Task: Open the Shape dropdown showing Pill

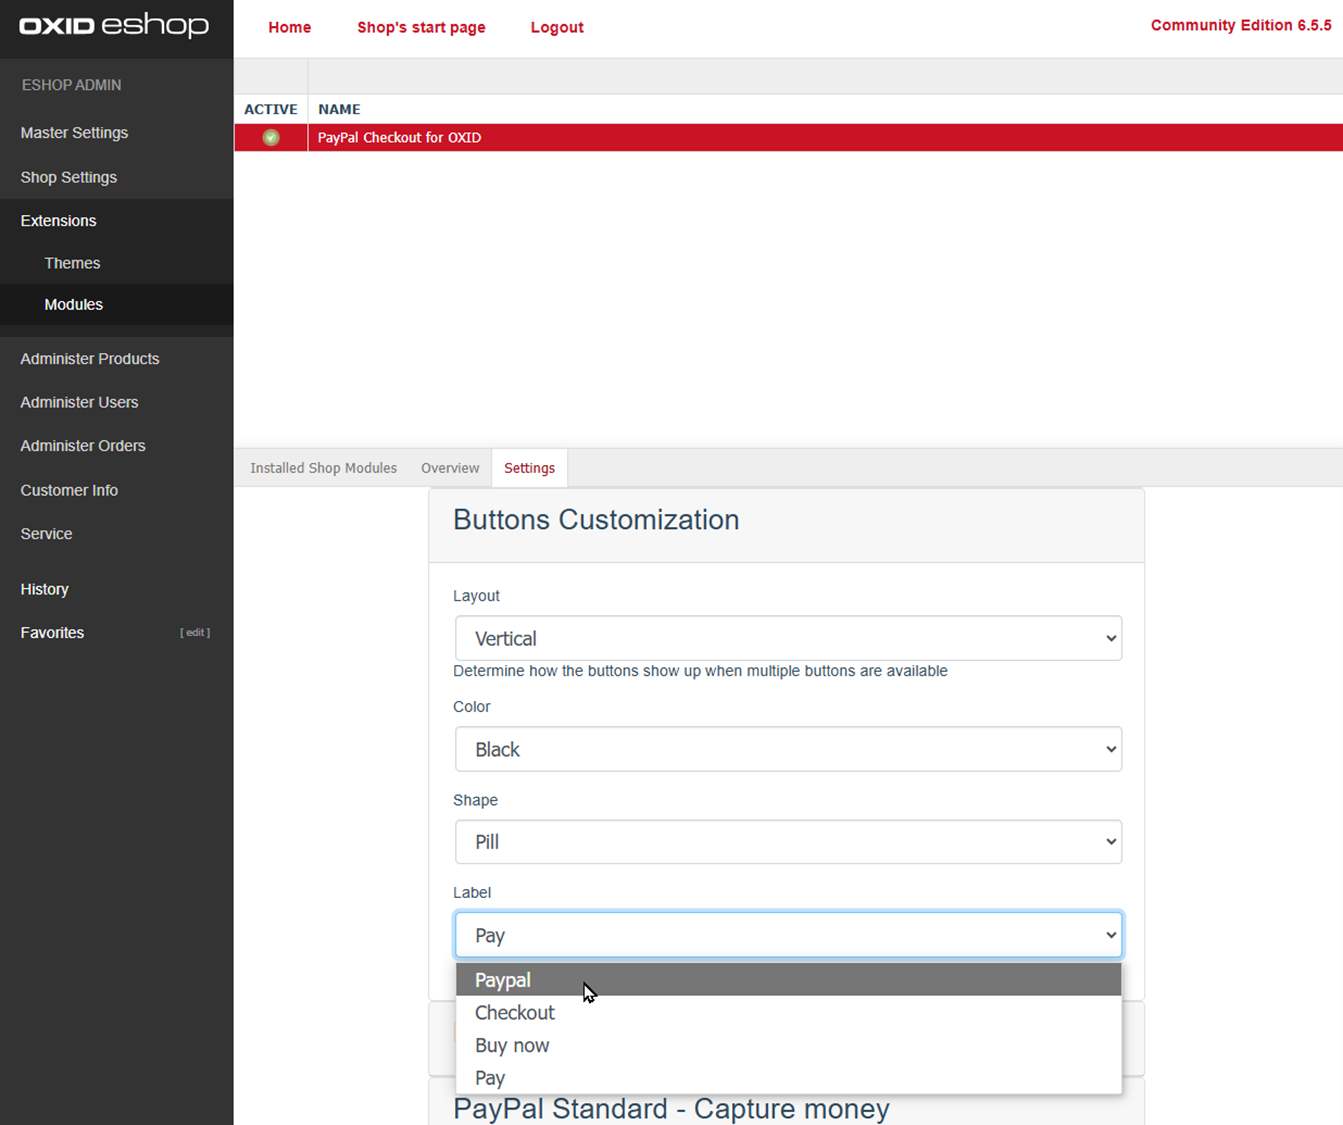Action: (788, 842)
